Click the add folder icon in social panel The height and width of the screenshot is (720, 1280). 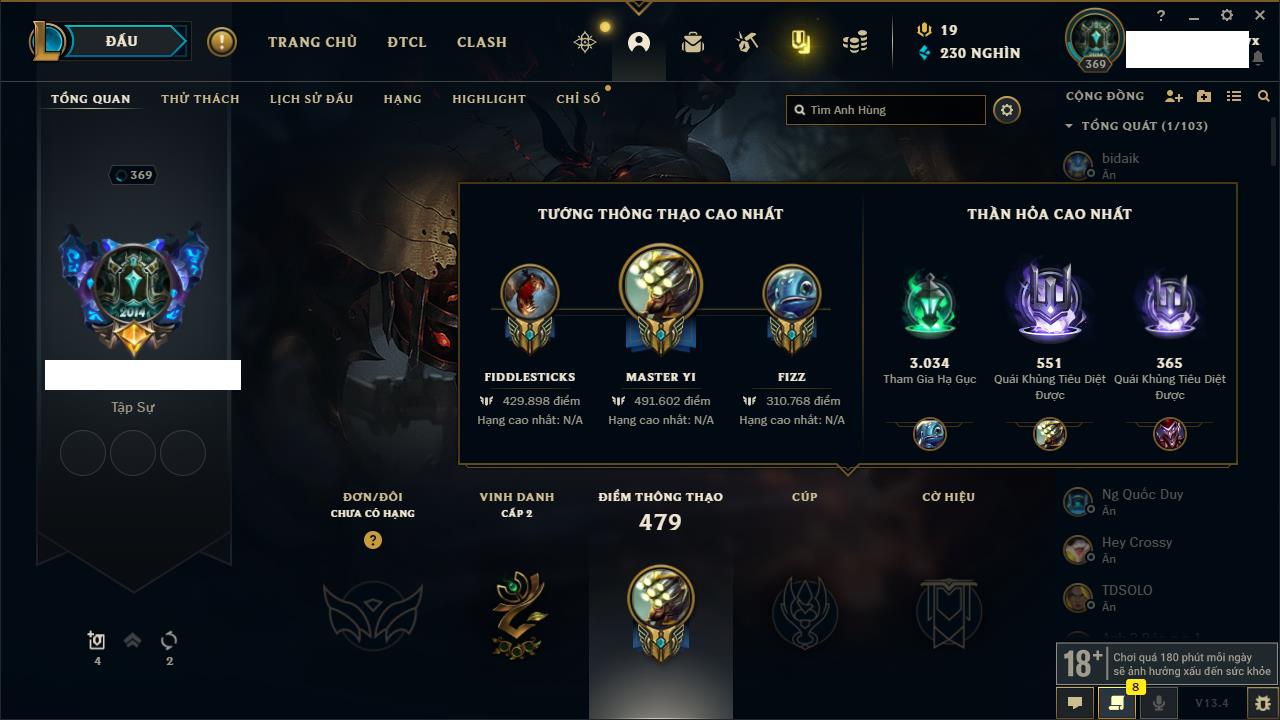[1204, 96]
